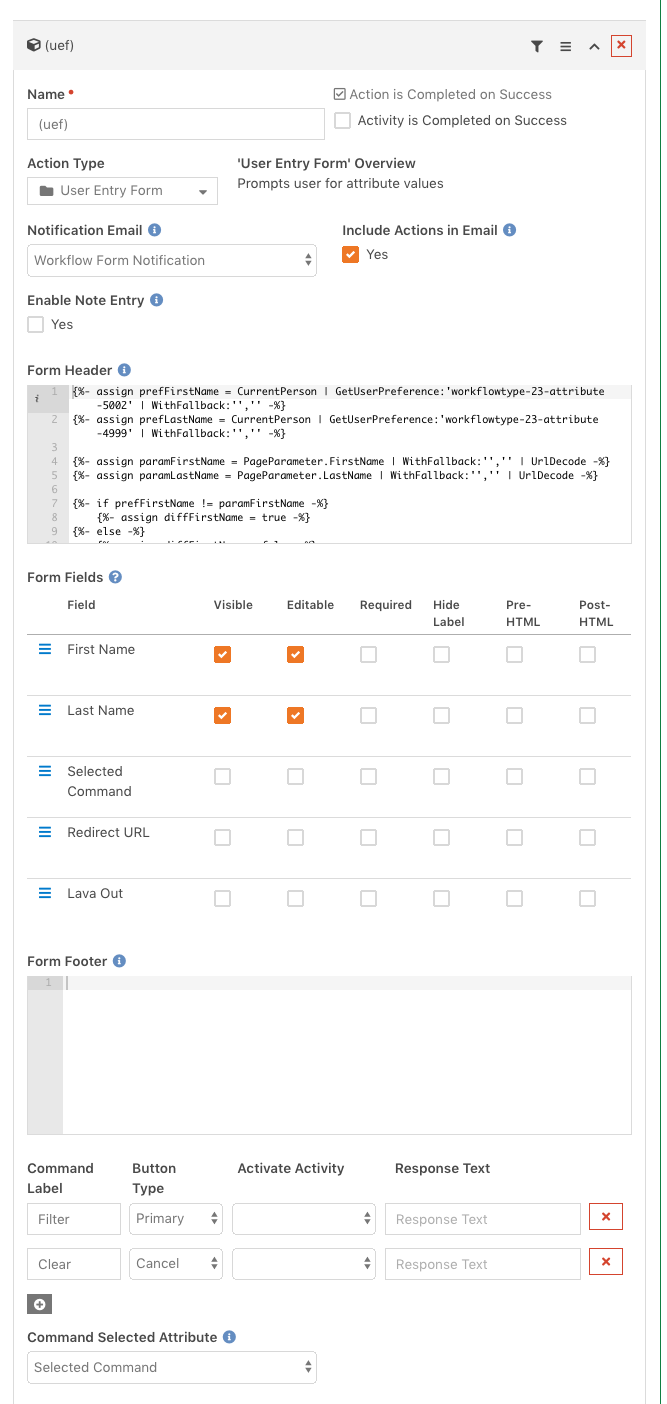The width and height of the screenshot is (667, 1404).
Task: Show Enable Note Entry info icon
Action: tap(156, 300)
